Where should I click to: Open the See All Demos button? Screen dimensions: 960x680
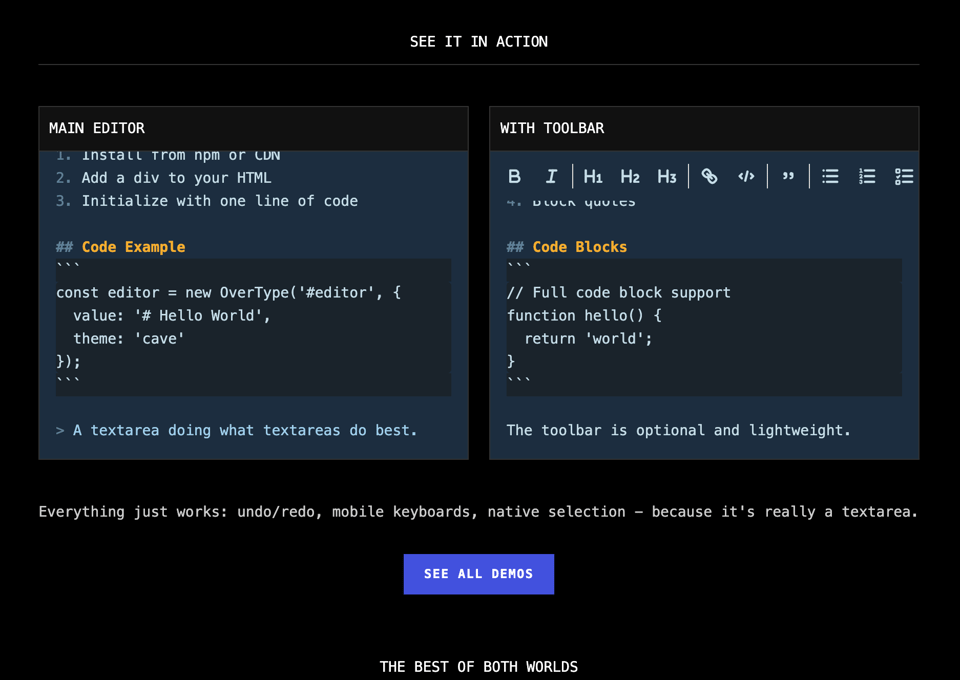[479, 574]
